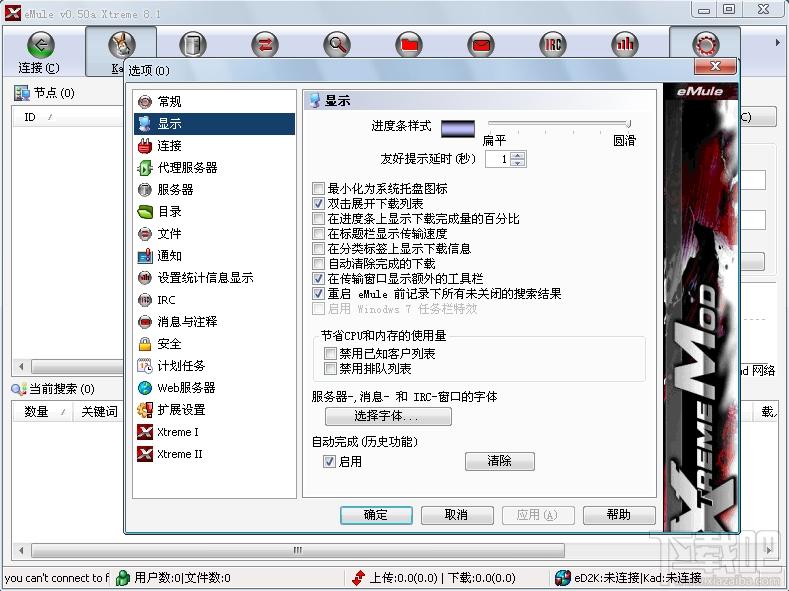Image resolution: width=789 pixels, height=591 pixels.
Task: Click the progress bar style slider
Action: point(560,124)
